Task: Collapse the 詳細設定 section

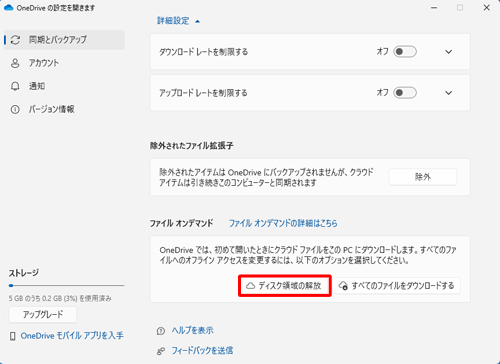Action: click(x=178, y=21)
